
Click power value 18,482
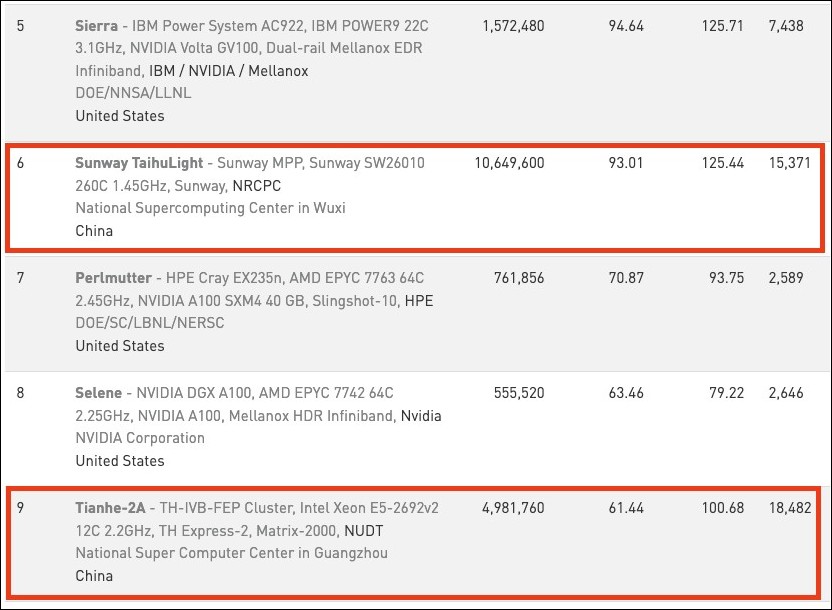click(790, 509)
